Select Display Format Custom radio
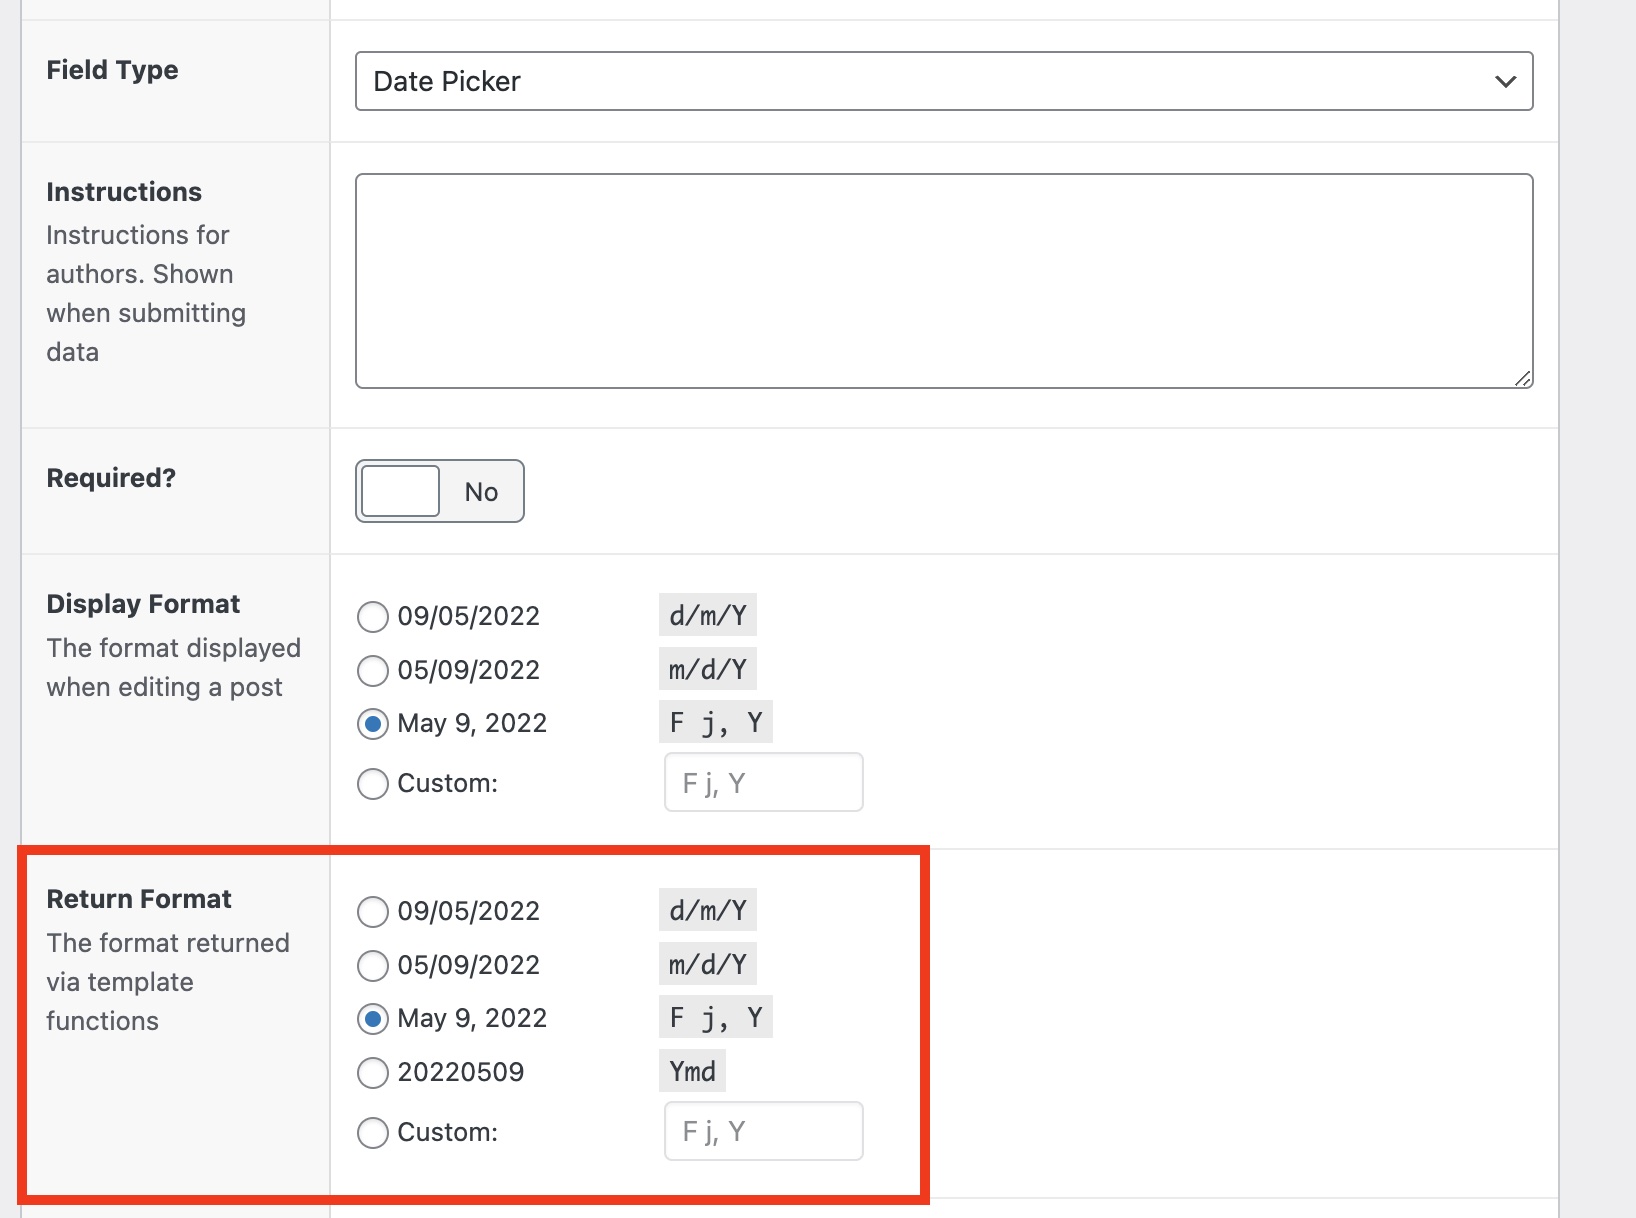The image size is (1636, 1218). click(373, 783)
